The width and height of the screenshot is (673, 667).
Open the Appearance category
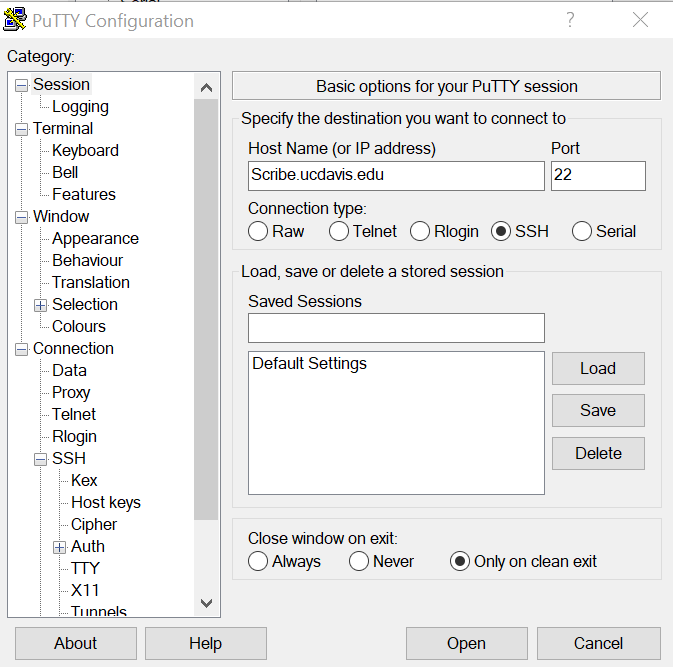tap(95, 239)
